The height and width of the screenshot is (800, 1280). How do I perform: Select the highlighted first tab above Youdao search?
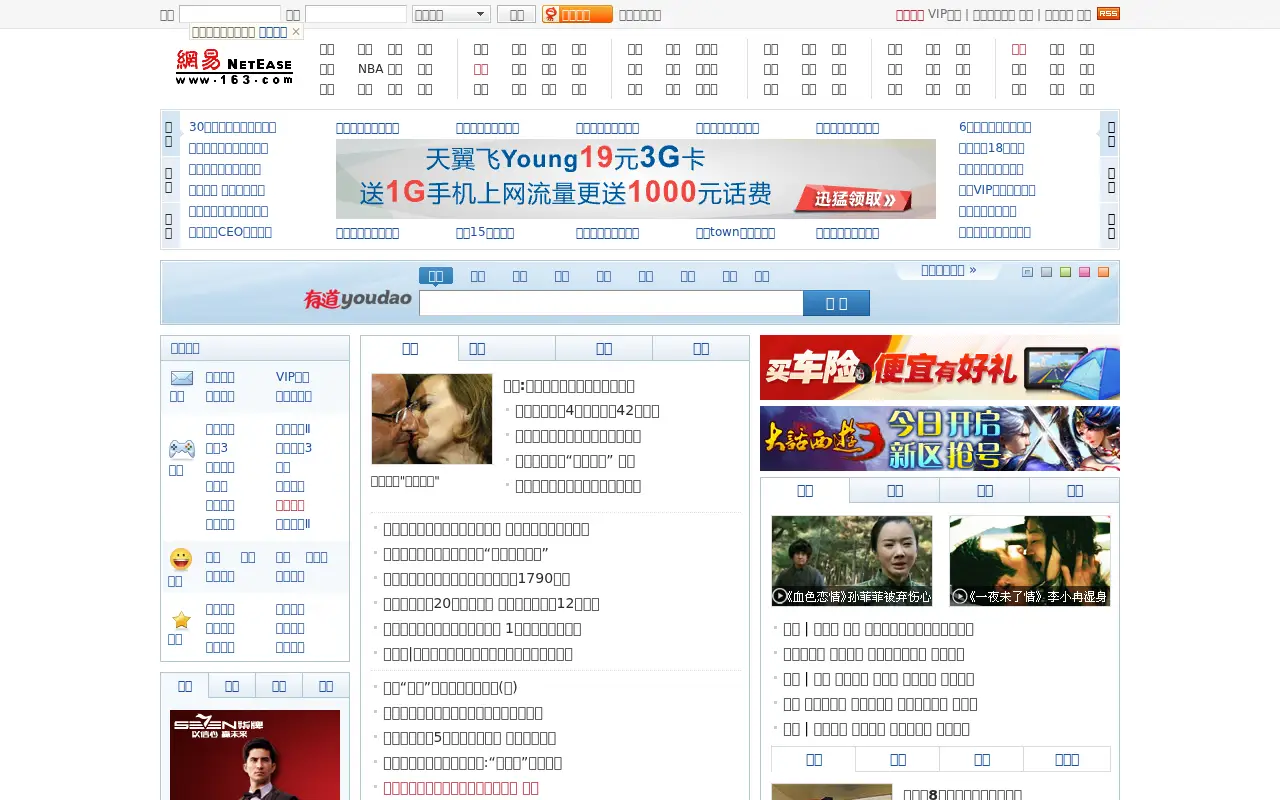point(436,275)
